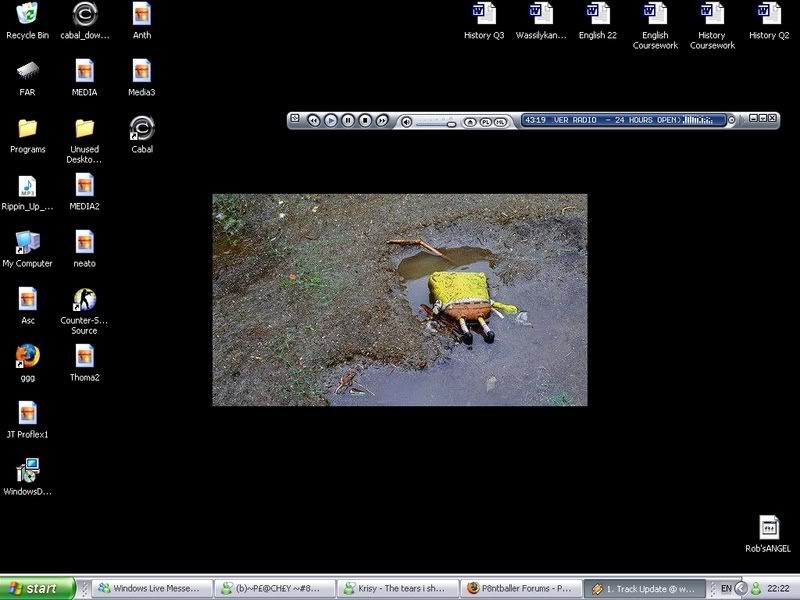800x600 pixels.
Task: Stop playback in Winamp
Action: (x=365, y=120)
